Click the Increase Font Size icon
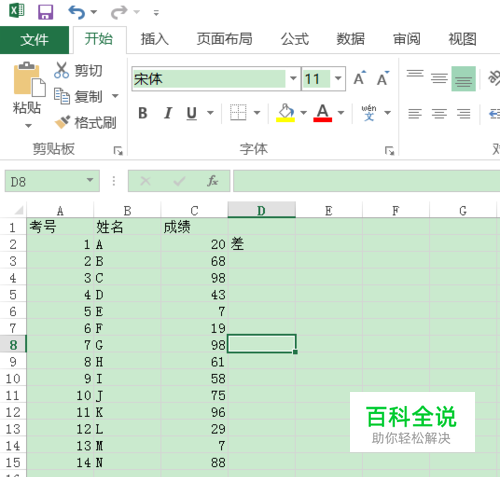The width and height of the screenshot is (500, 477). pyautogui.click(x=360, y=78)
